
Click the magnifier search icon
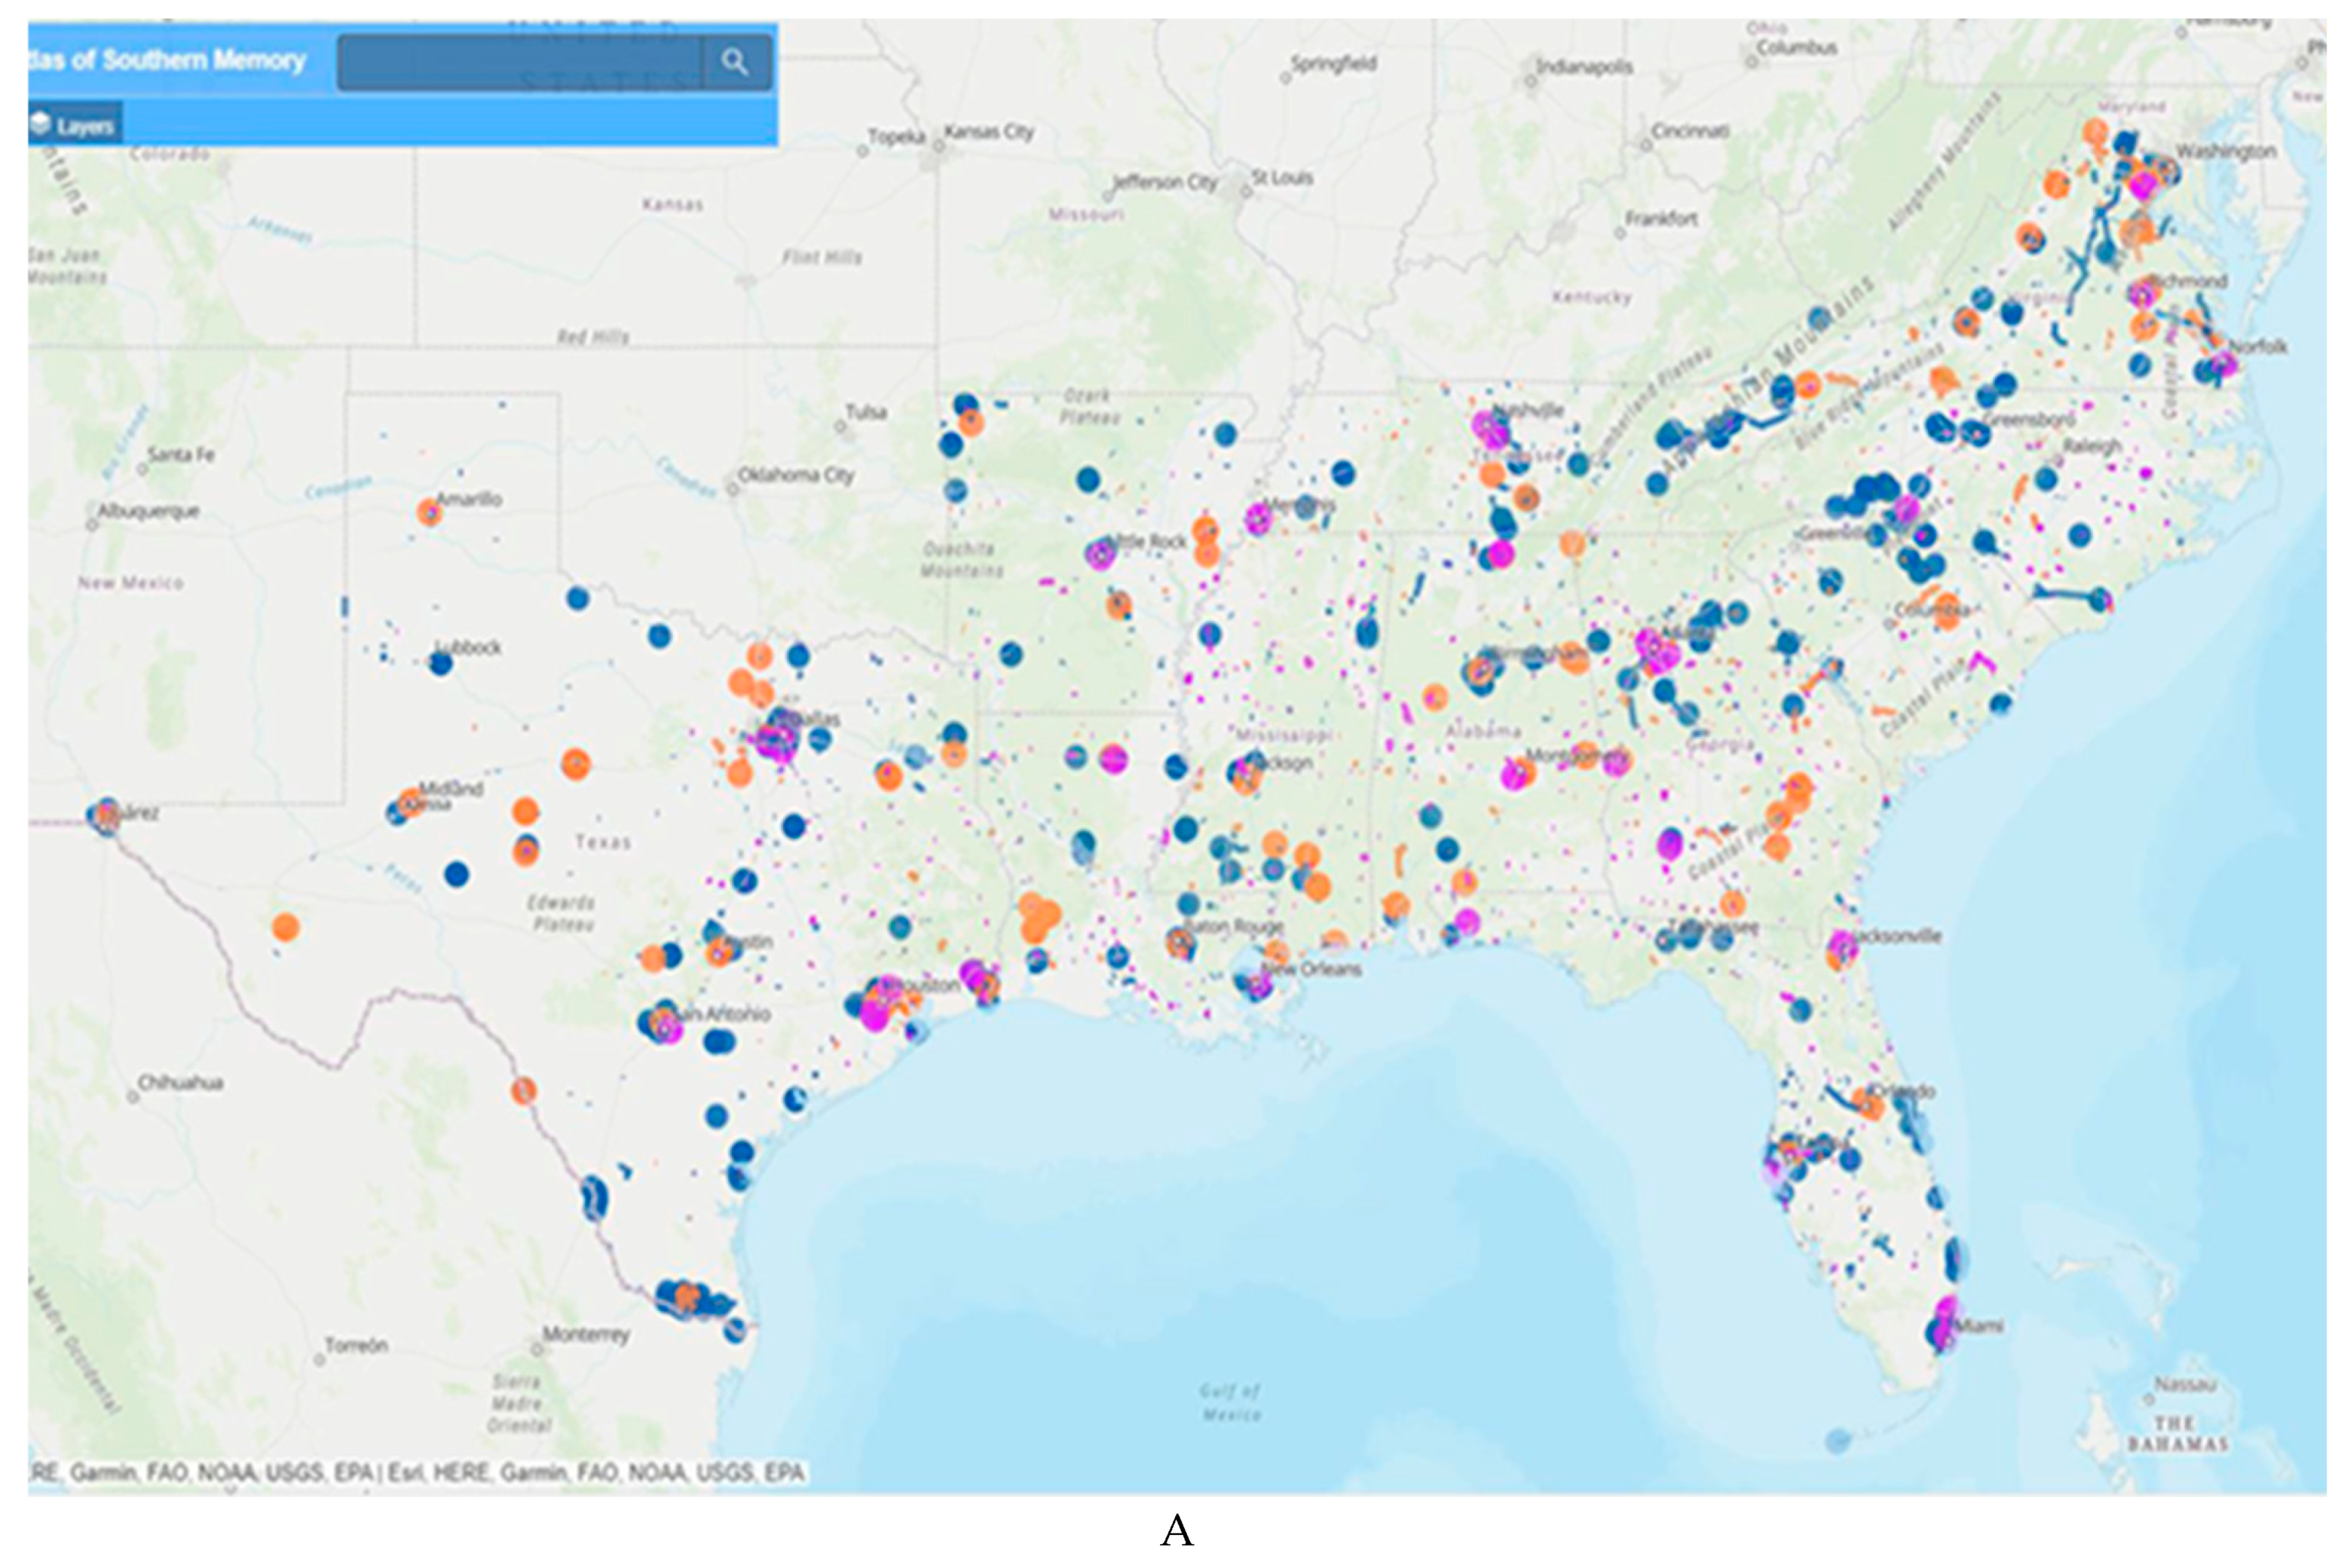click(735, 62)
